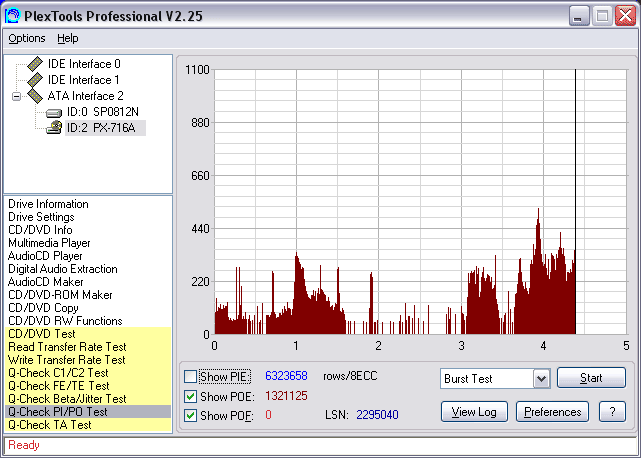
Task: Open CD/DVD Copy function
Action: [x=43, y=308]
